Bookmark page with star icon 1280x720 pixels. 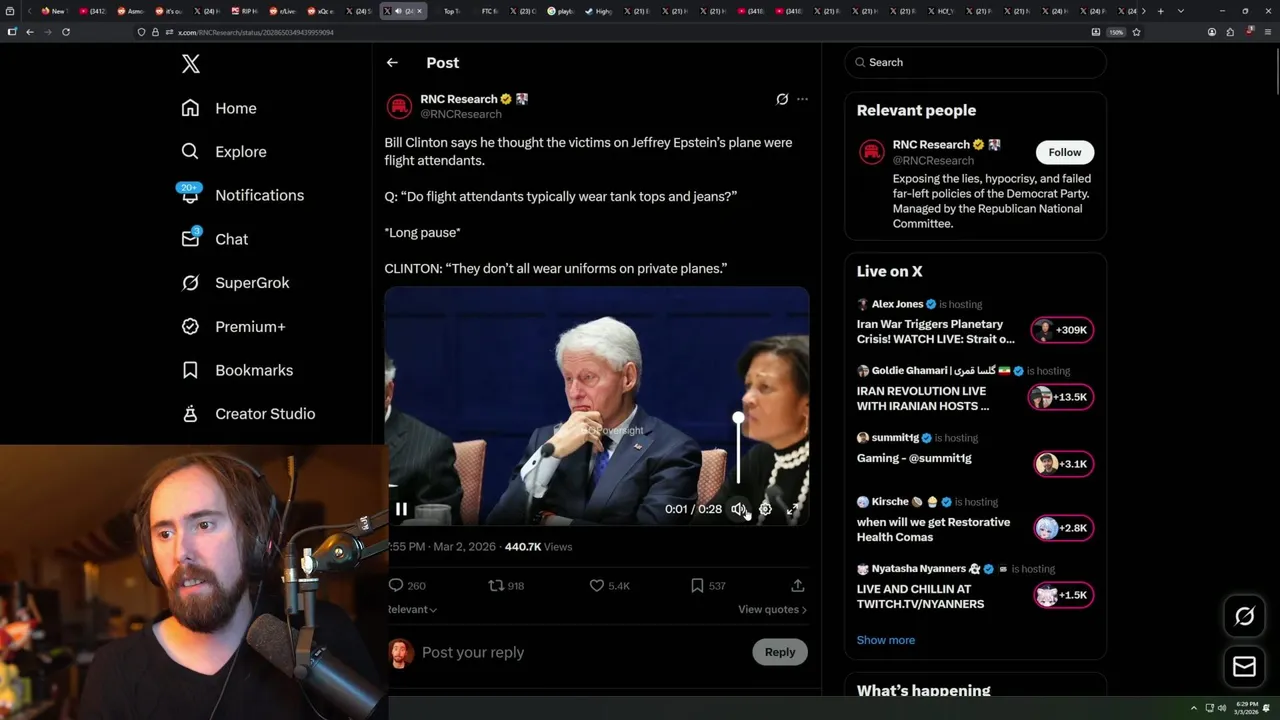[1136, 32]
